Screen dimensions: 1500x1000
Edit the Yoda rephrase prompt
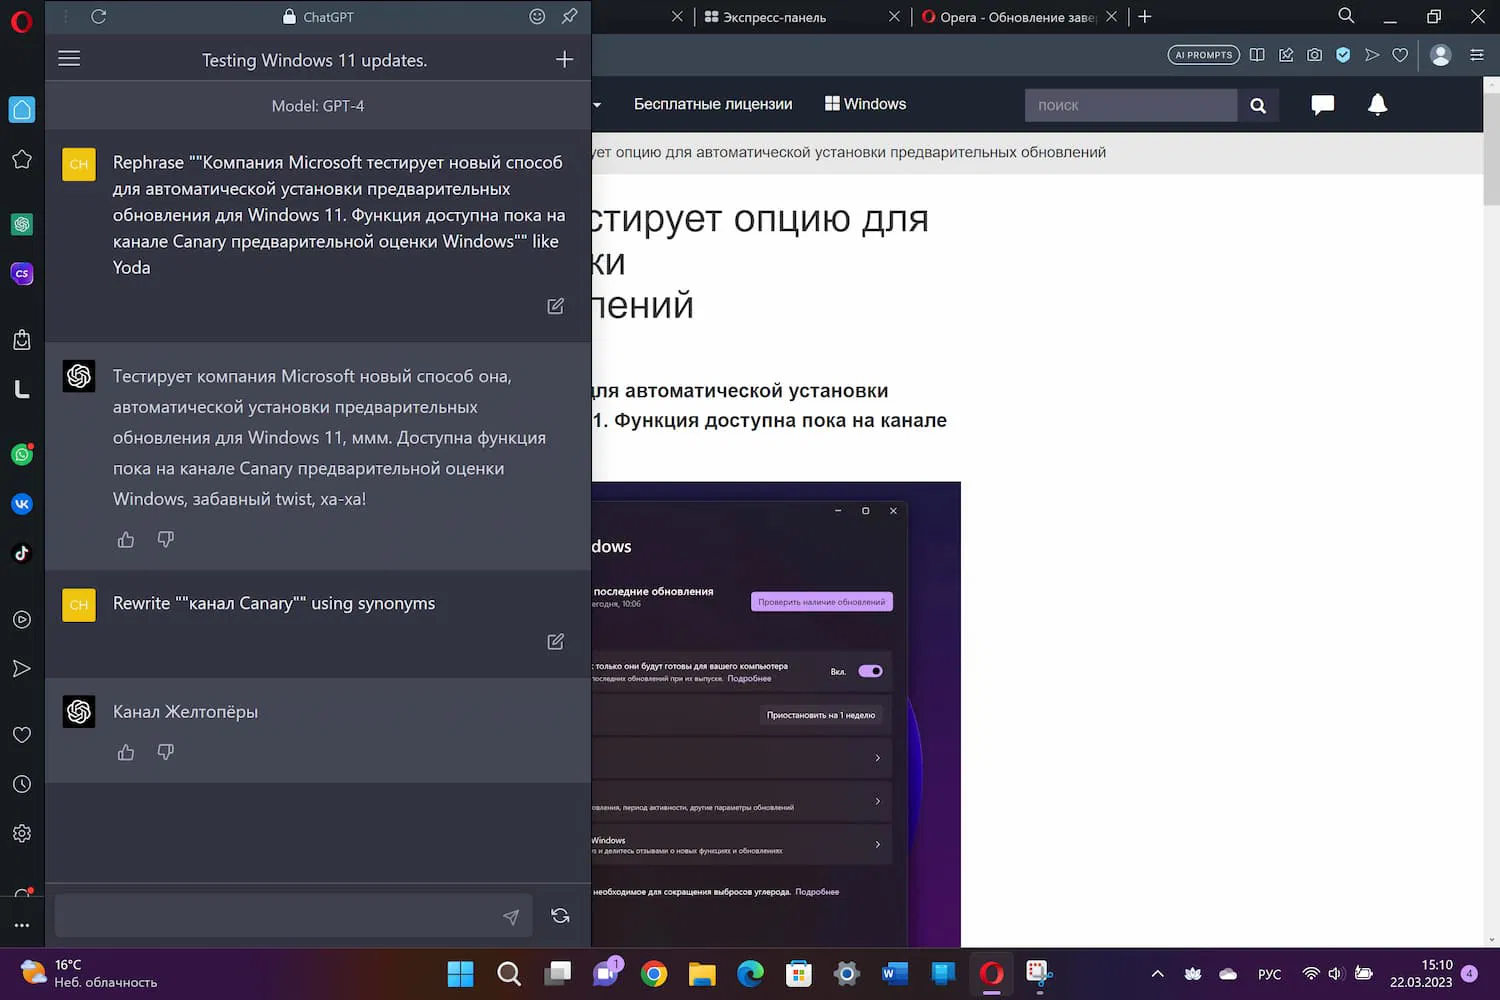click(556, 306)
